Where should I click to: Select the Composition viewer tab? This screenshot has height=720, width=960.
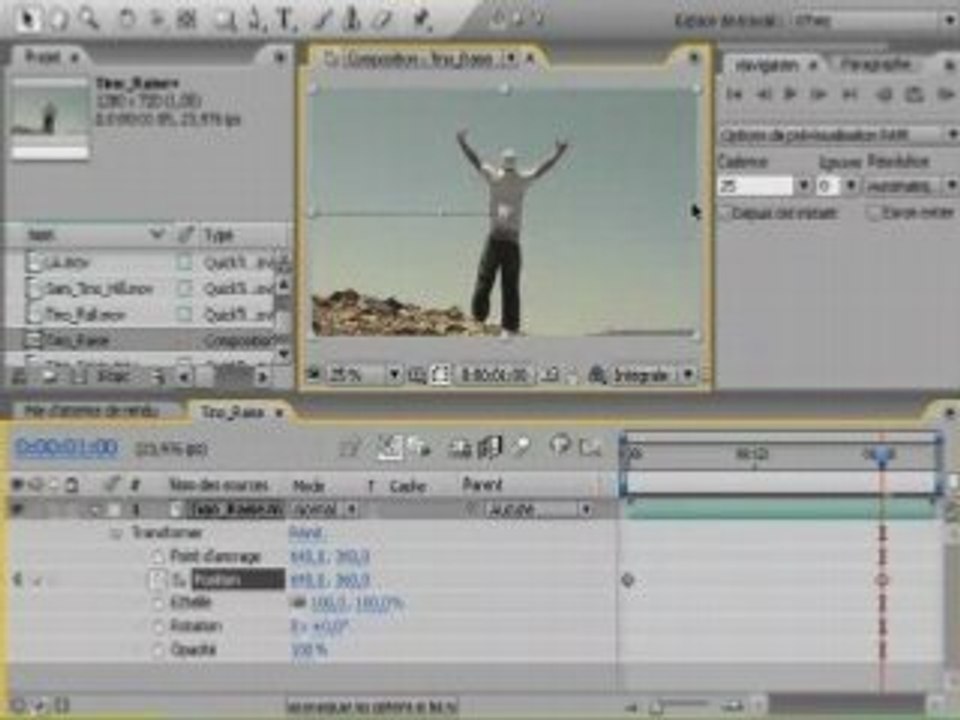click(420, 59)
